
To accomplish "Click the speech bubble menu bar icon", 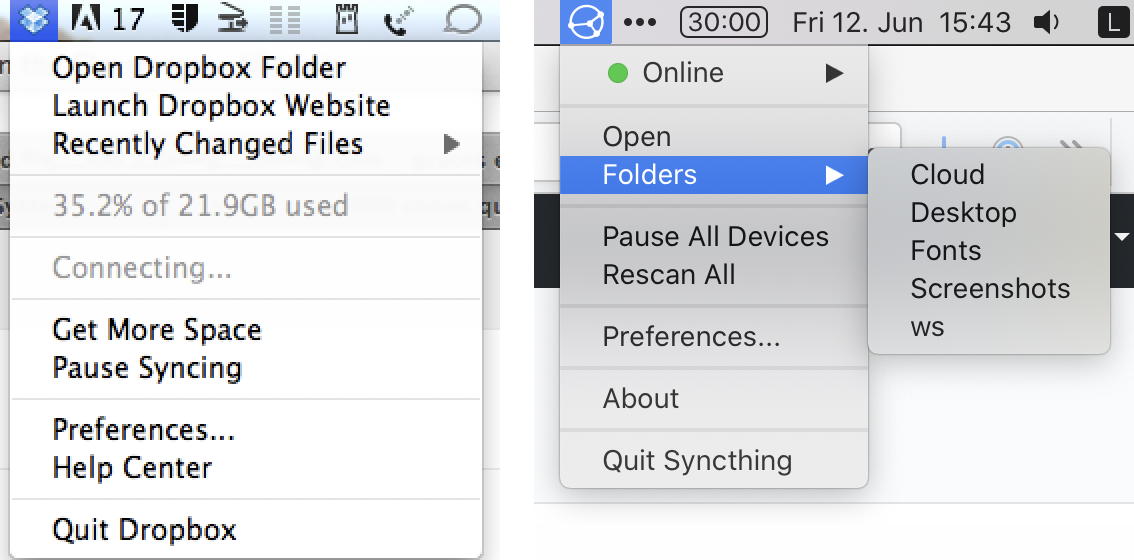I will pyautogui.click(x=462, y=19).
